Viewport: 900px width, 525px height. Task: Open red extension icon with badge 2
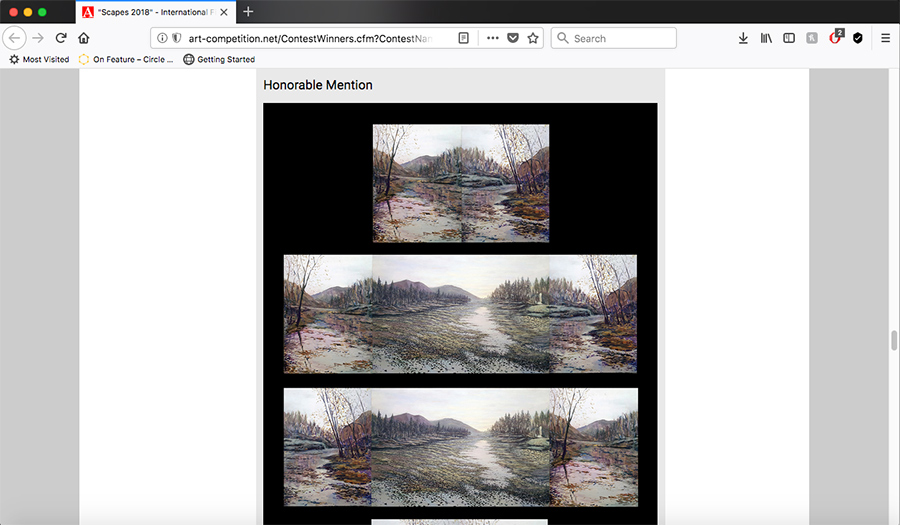[836, 37]
